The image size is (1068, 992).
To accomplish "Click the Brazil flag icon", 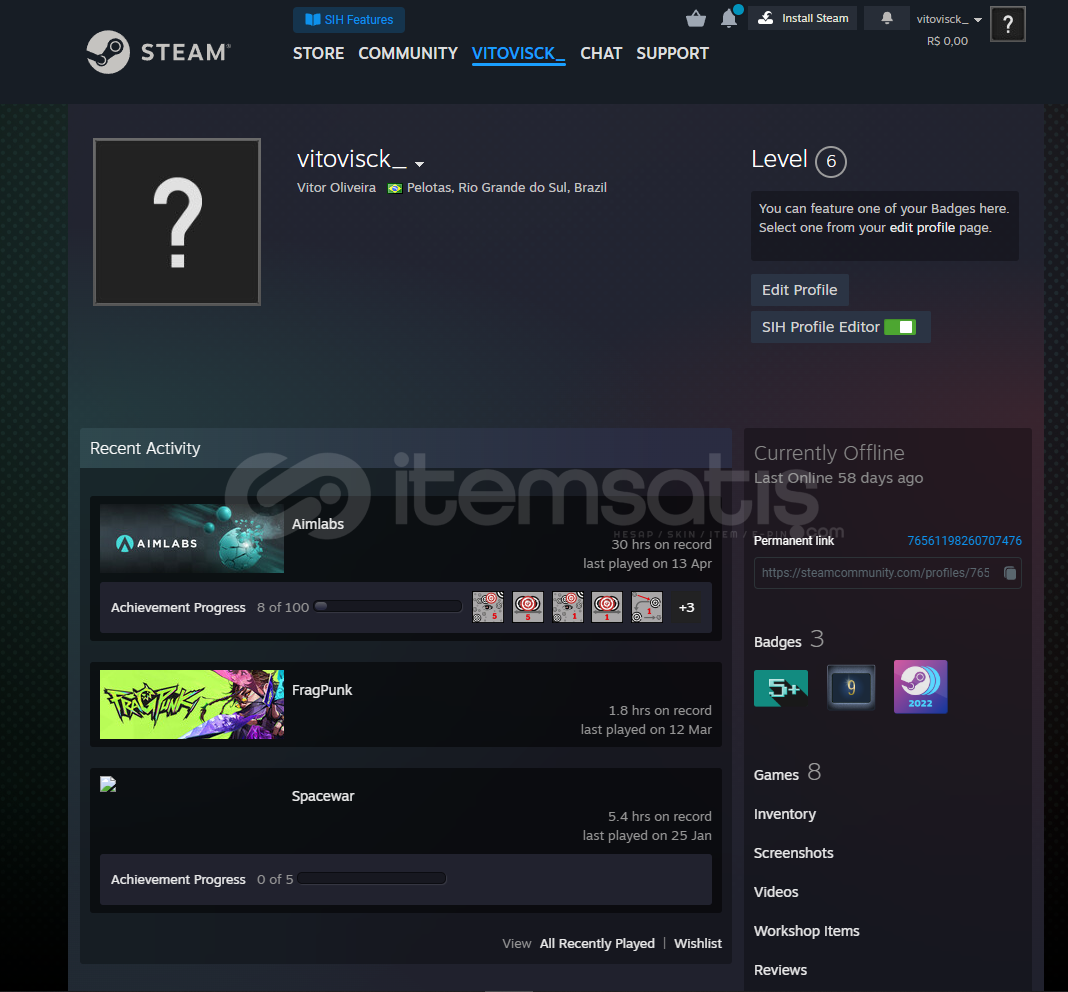I will (x=394, y=188).
